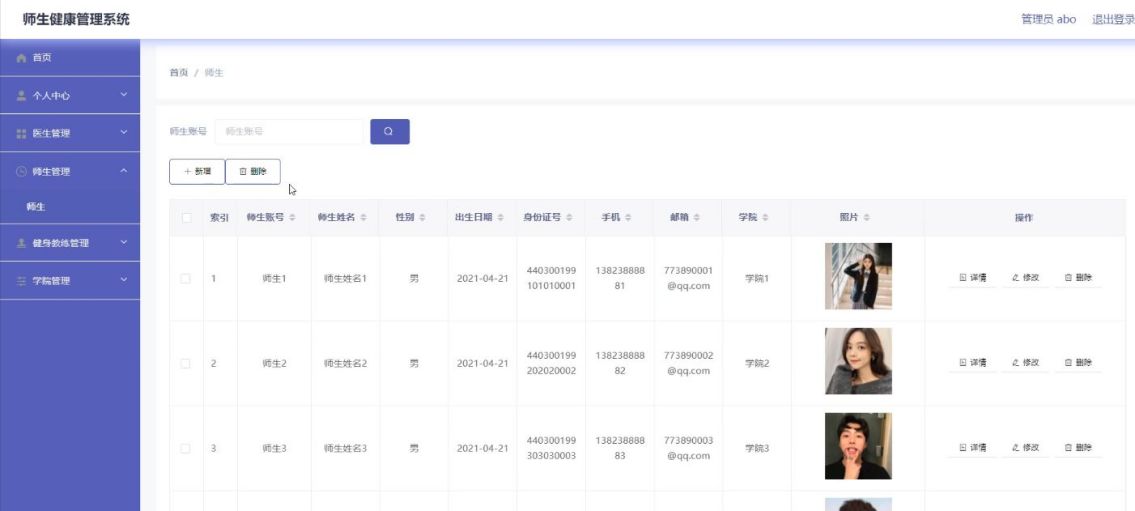The height and width of the screenshot is (511, 1135).
Task: Click 删除 for row 师生1
Action: pos(1079,278)
